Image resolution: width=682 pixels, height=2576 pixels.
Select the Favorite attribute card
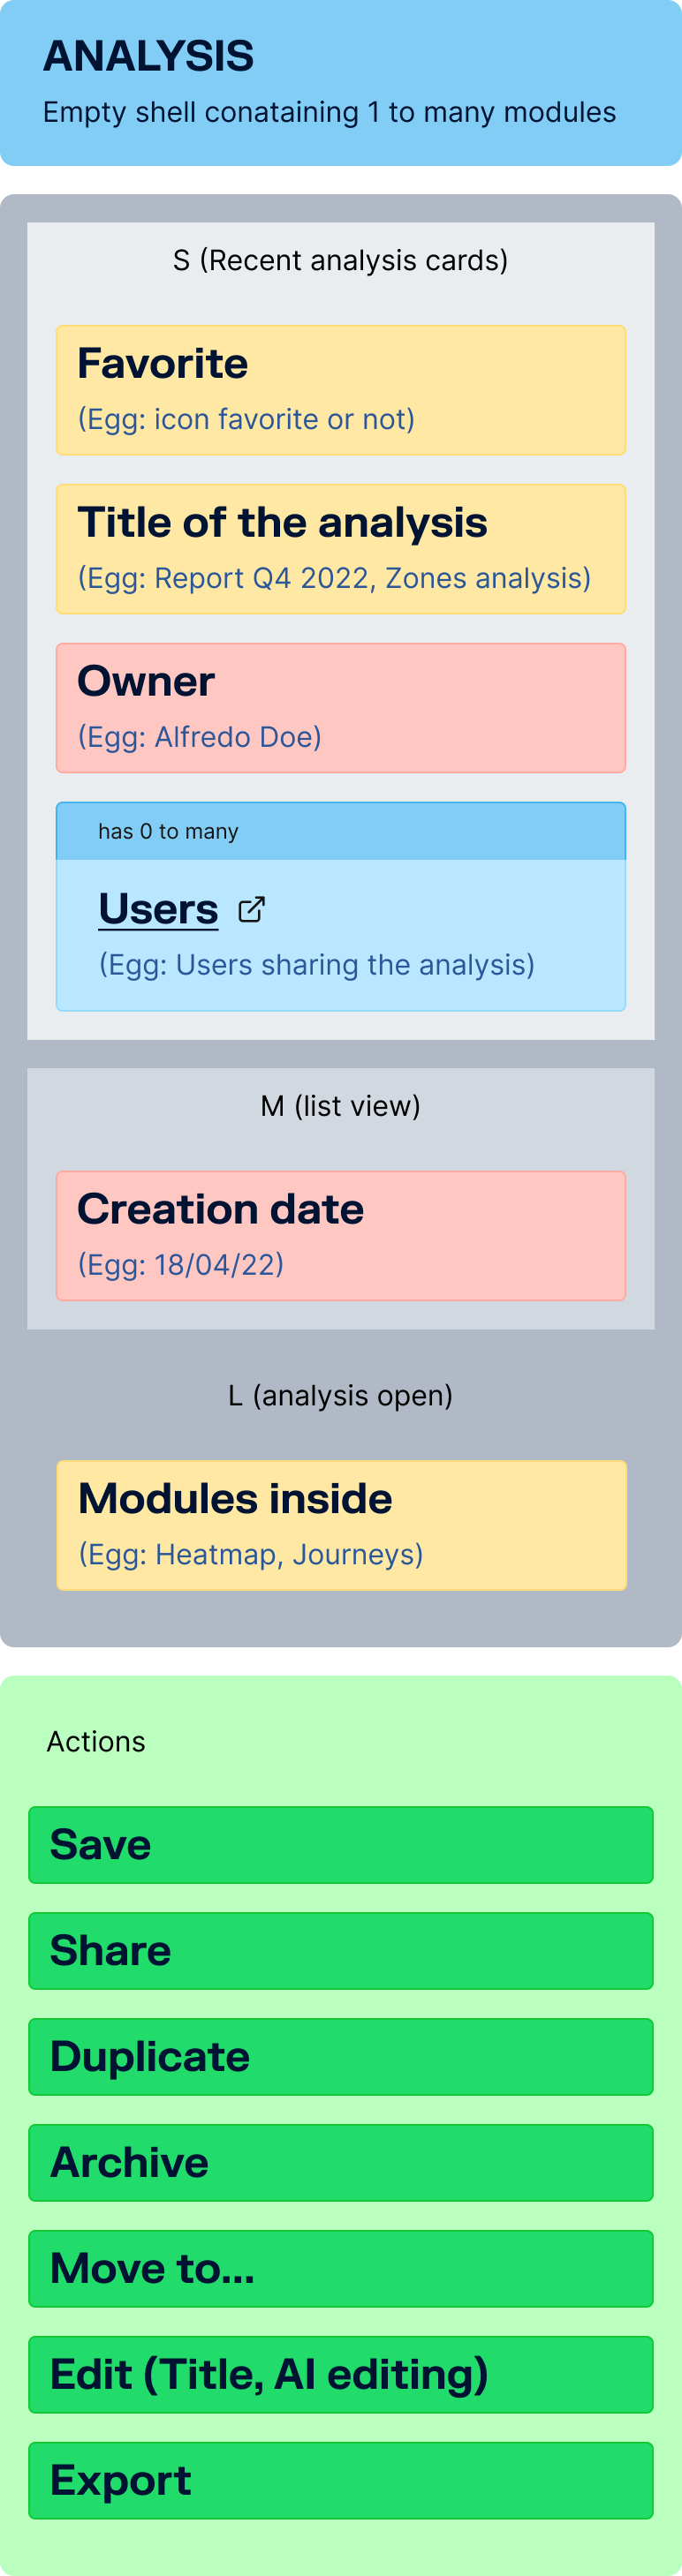pos(340,390)
